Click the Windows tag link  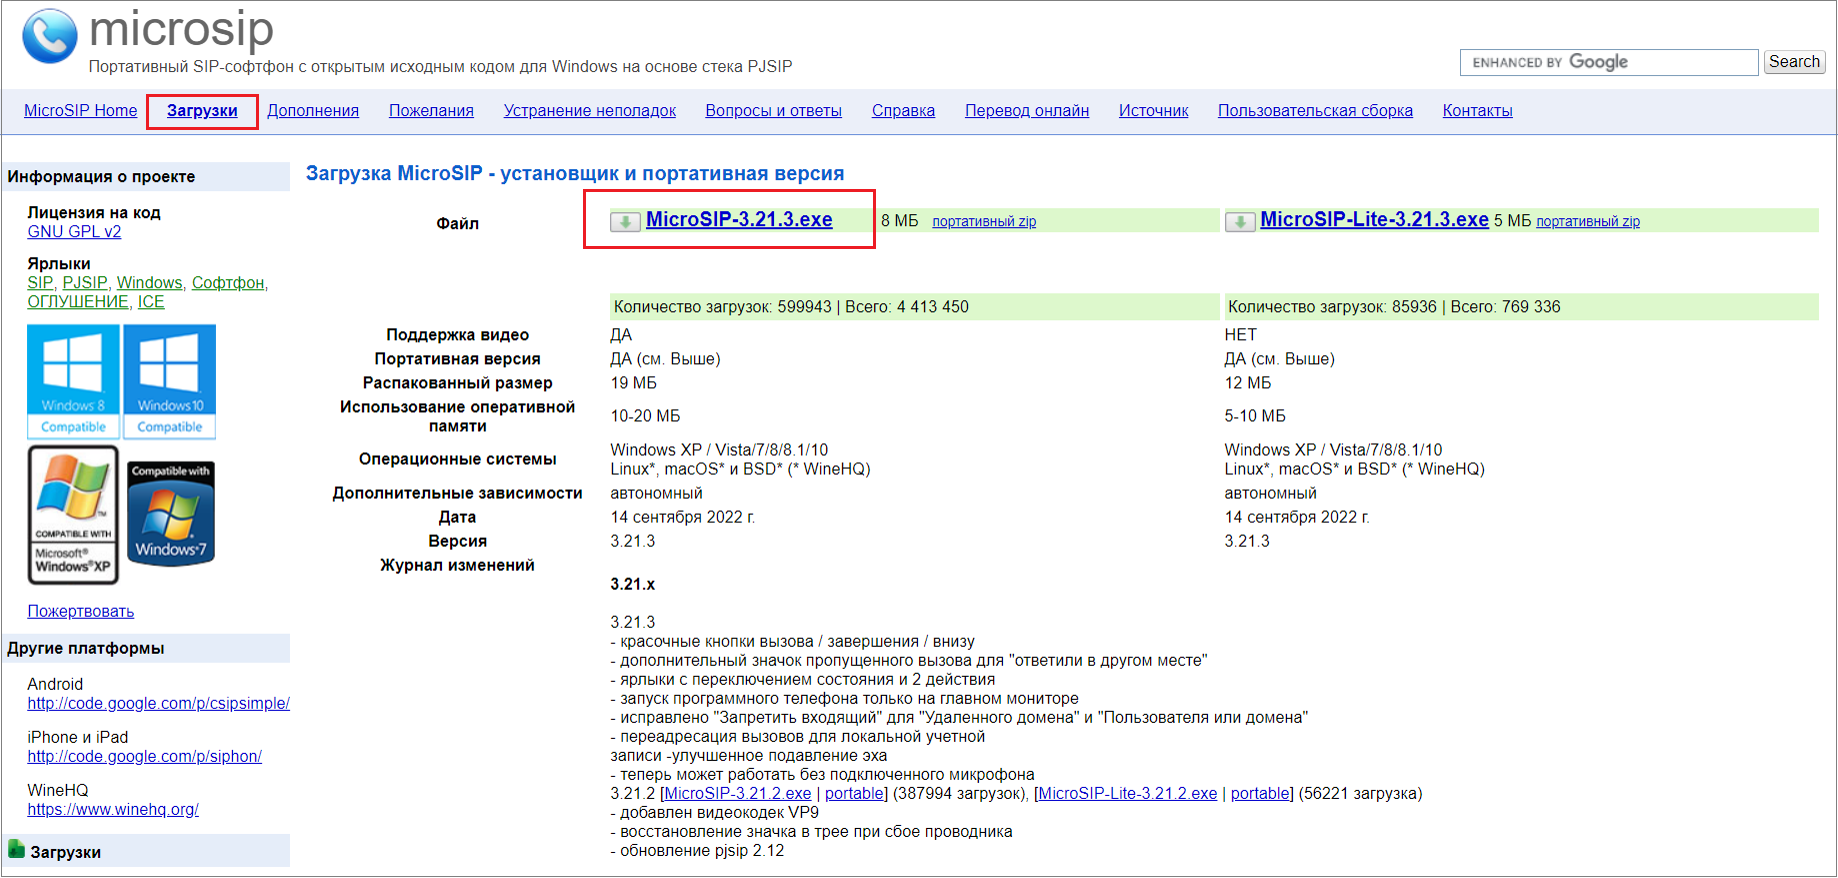(x=150, y=283)
